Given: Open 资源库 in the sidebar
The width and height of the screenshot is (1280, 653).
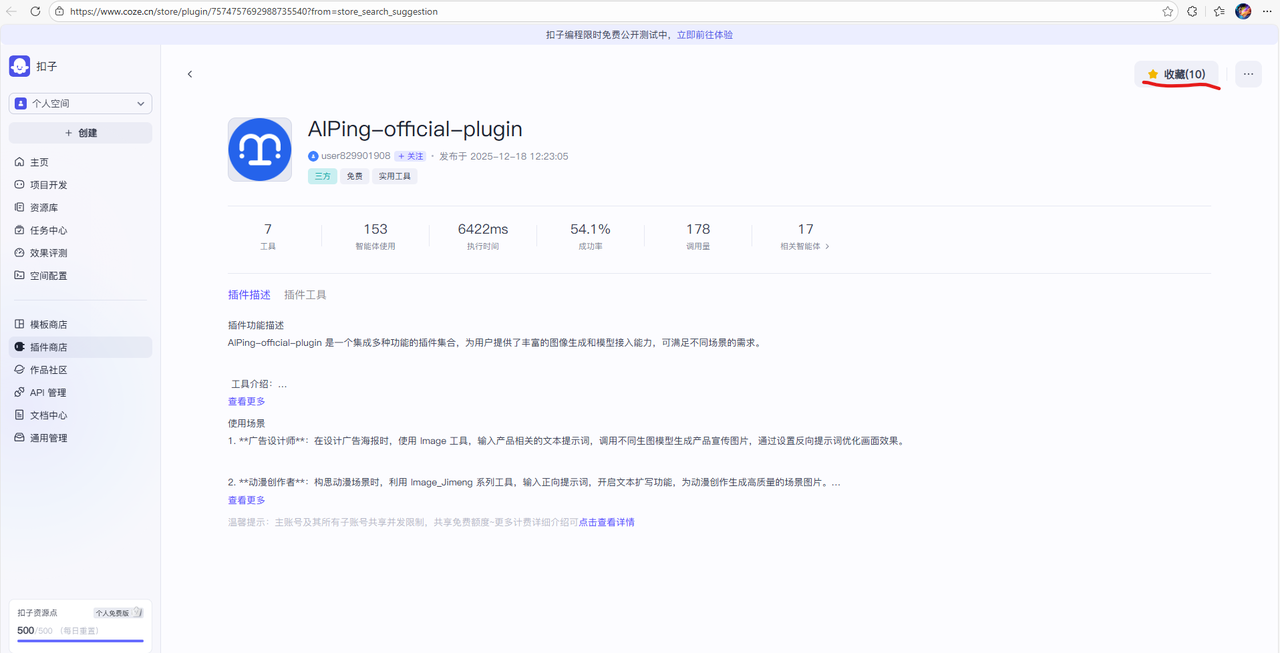Looking at the screenshot, I should pyautogui.click(x=80, y=207).
